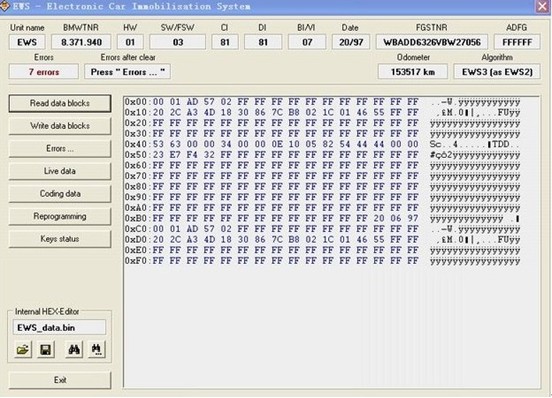
Task: Click the Odometer 153517 km field
Action: [413, 72]
